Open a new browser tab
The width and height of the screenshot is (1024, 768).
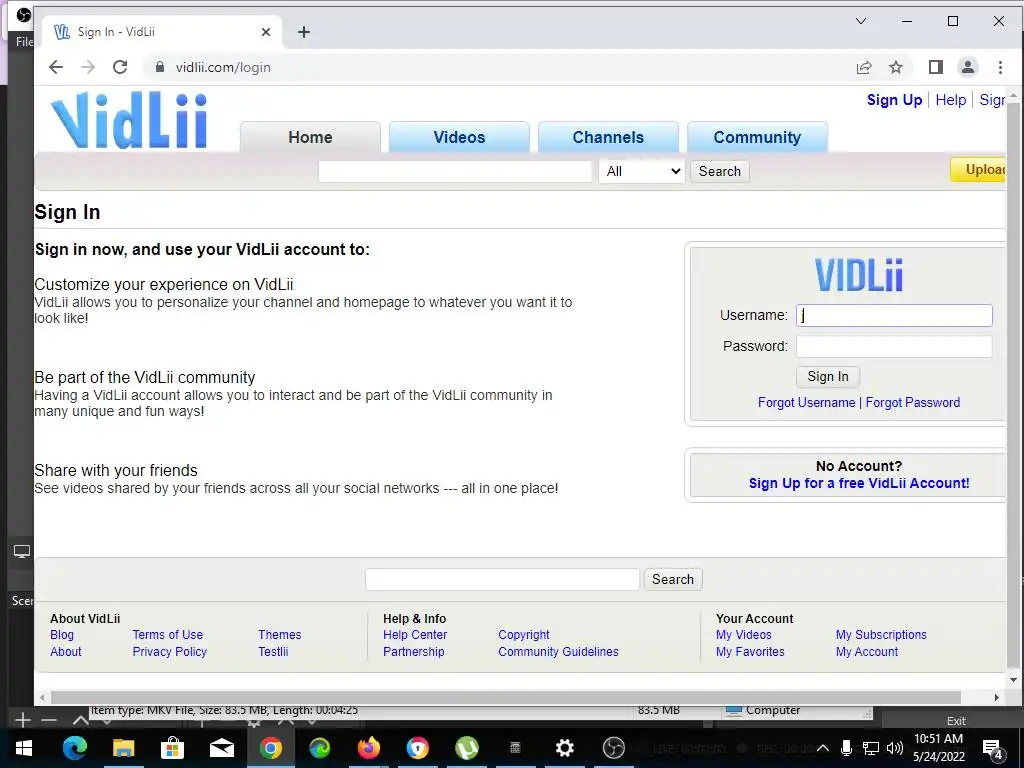(304, 32)
